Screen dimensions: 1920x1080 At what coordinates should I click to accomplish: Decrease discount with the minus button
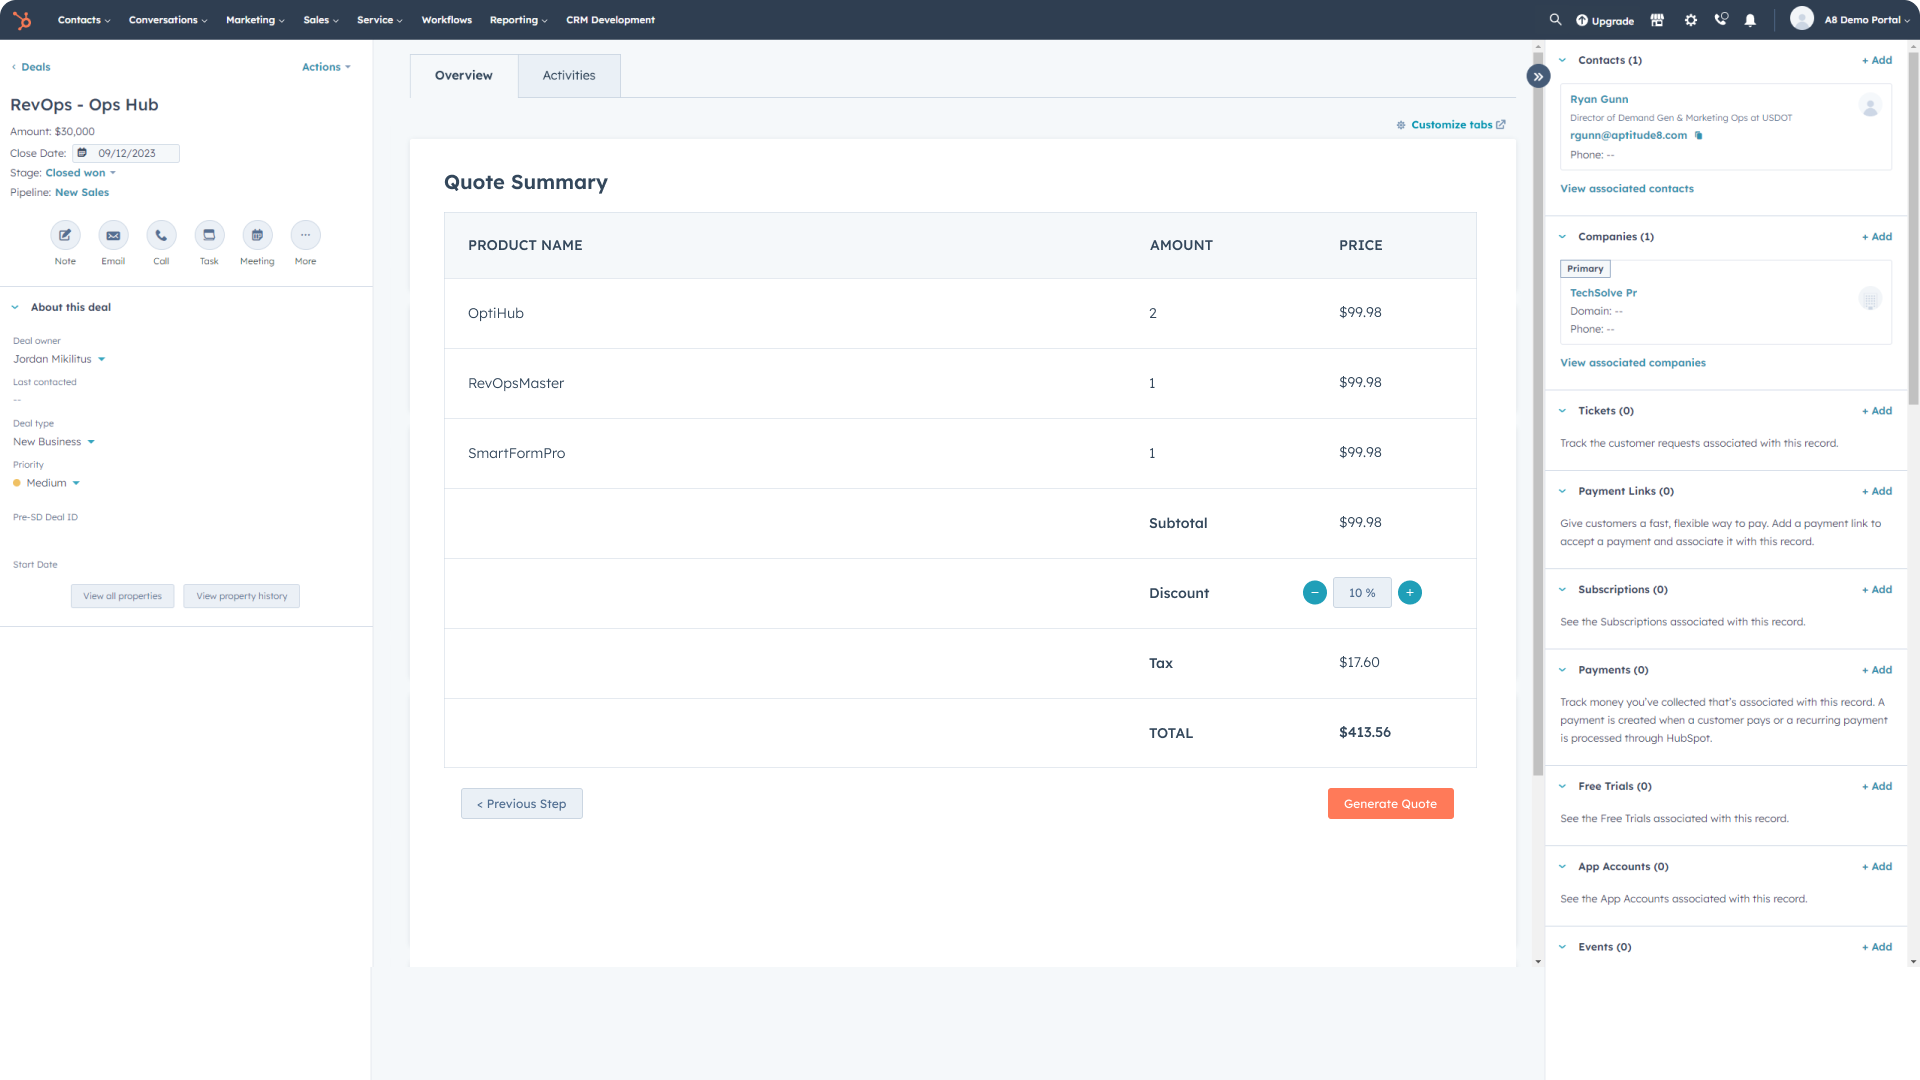click(x=1315, y=593)
